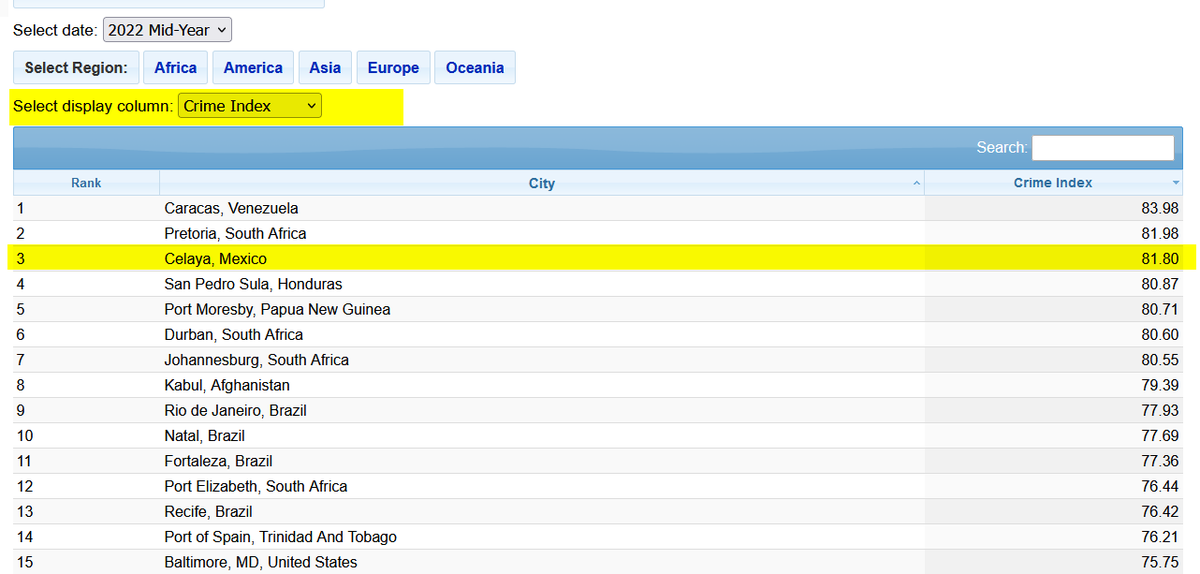Viewport: 1200px width, 574px height.
Task: Click the City column sort arrow icon
Action: click(917, 183)
